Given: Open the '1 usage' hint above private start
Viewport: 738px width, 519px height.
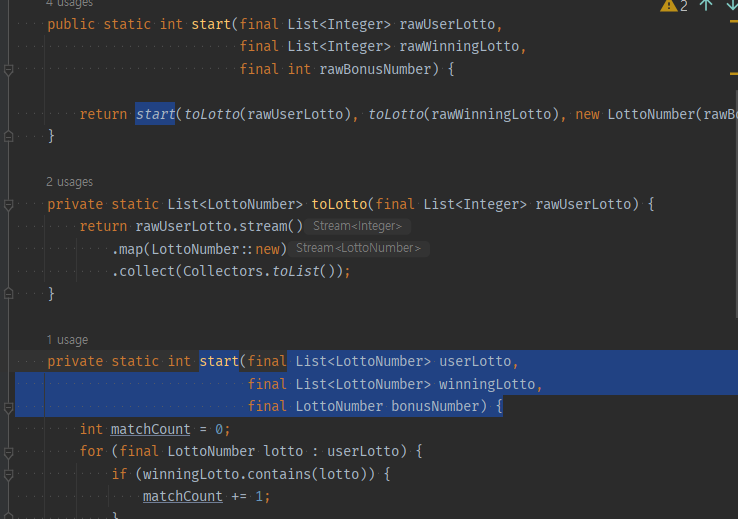Looking at the screenshot, I should click(x=67, y=340).
